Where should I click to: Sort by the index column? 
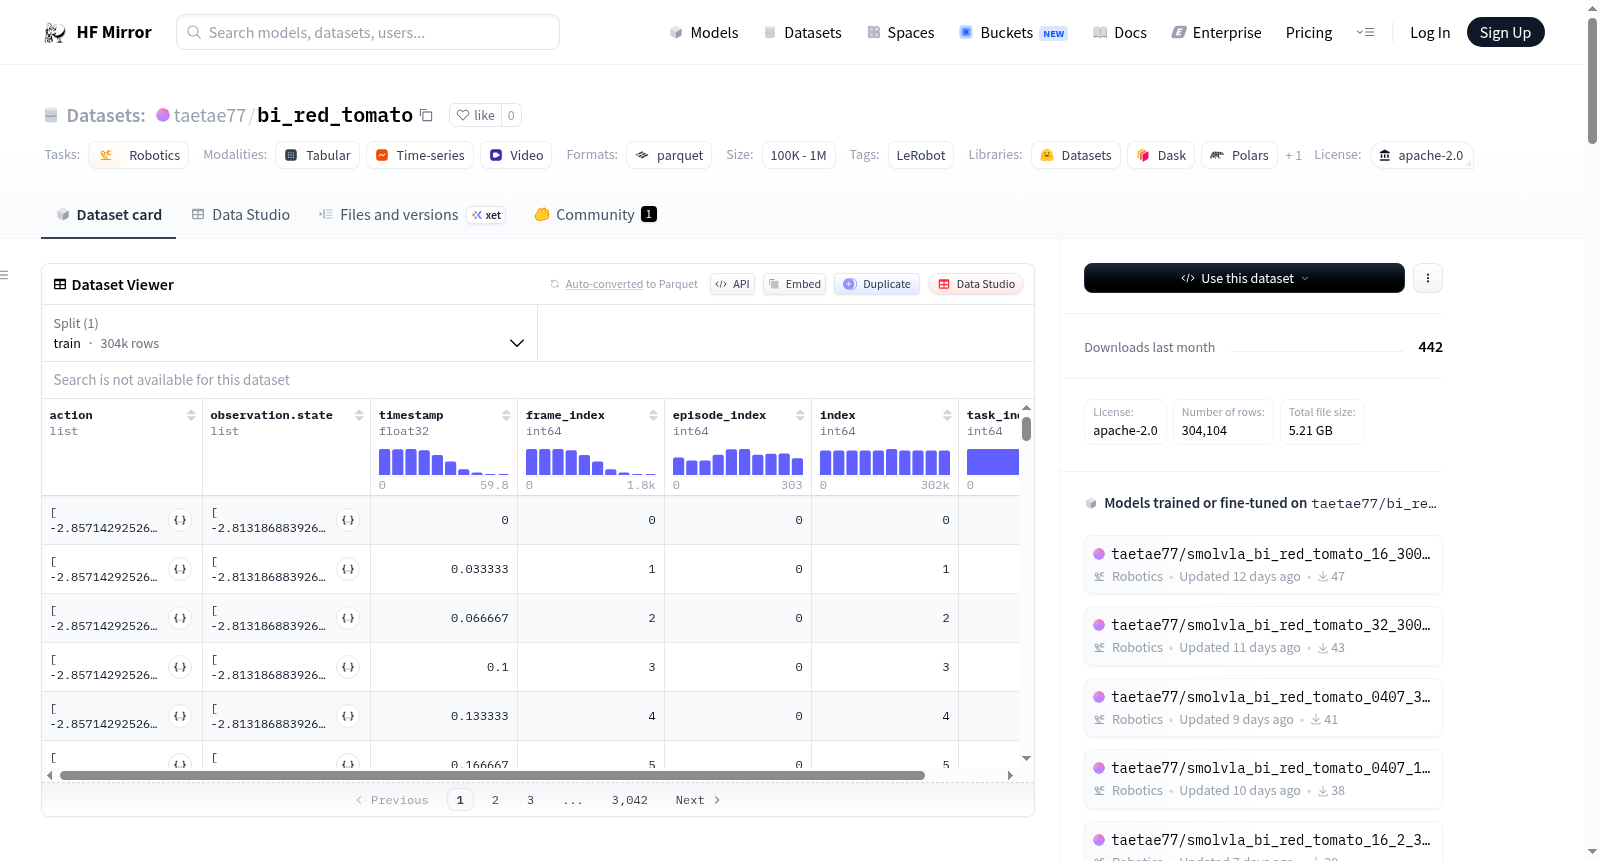pos(947,415)
